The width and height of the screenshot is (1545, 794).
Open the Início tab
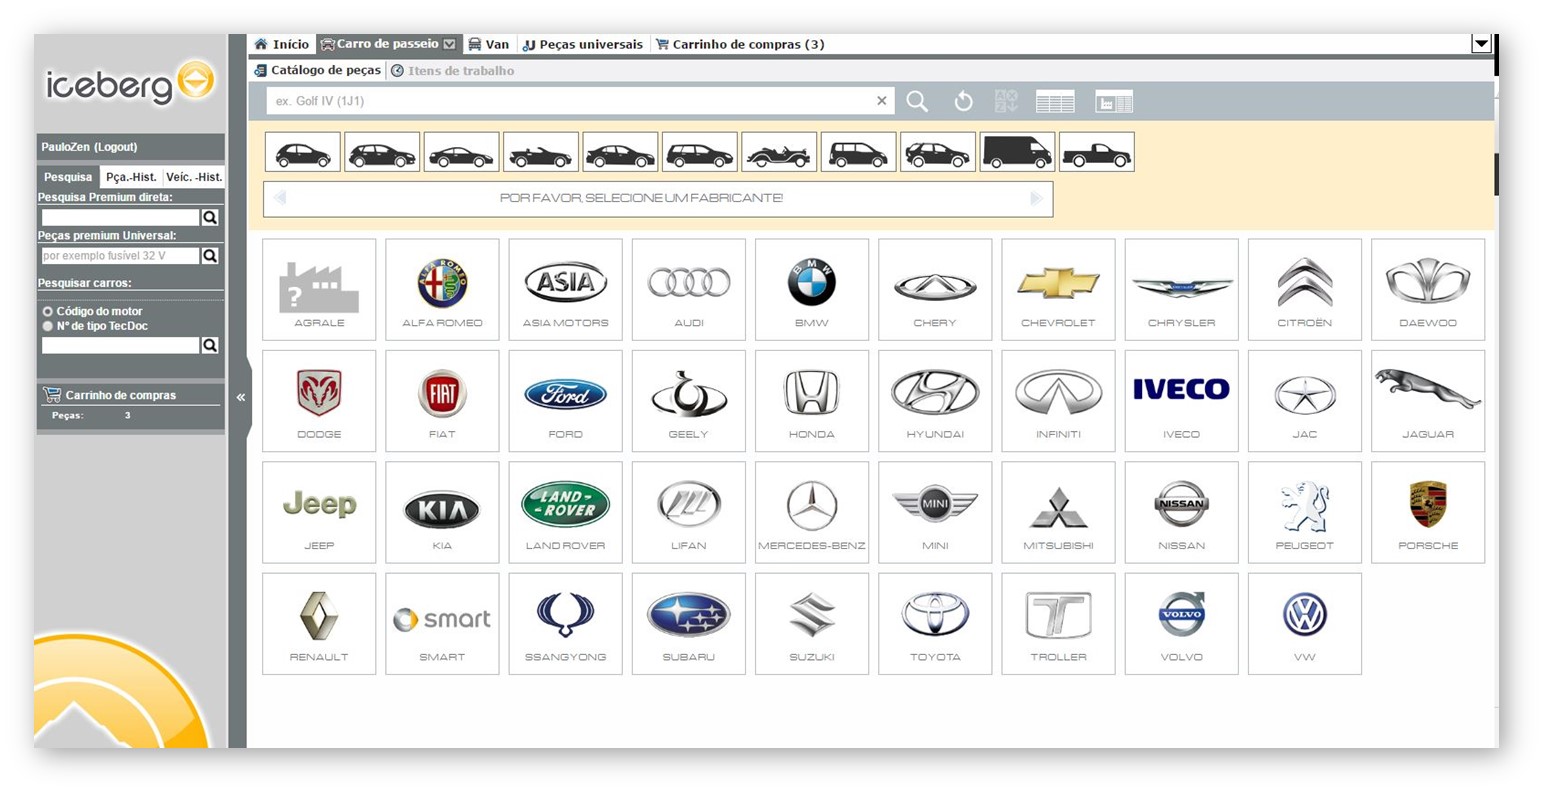(x=282, y=44)
